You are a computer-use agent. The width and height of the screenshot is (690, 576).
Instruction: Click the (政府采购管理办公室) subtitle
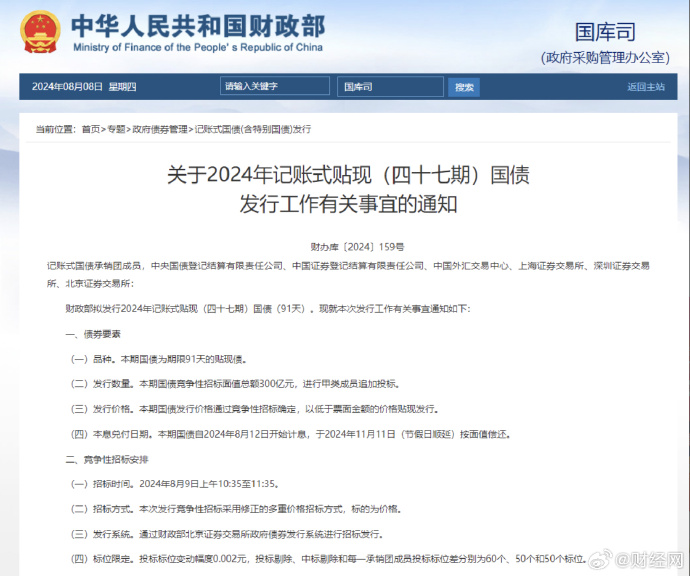point(605,58)
